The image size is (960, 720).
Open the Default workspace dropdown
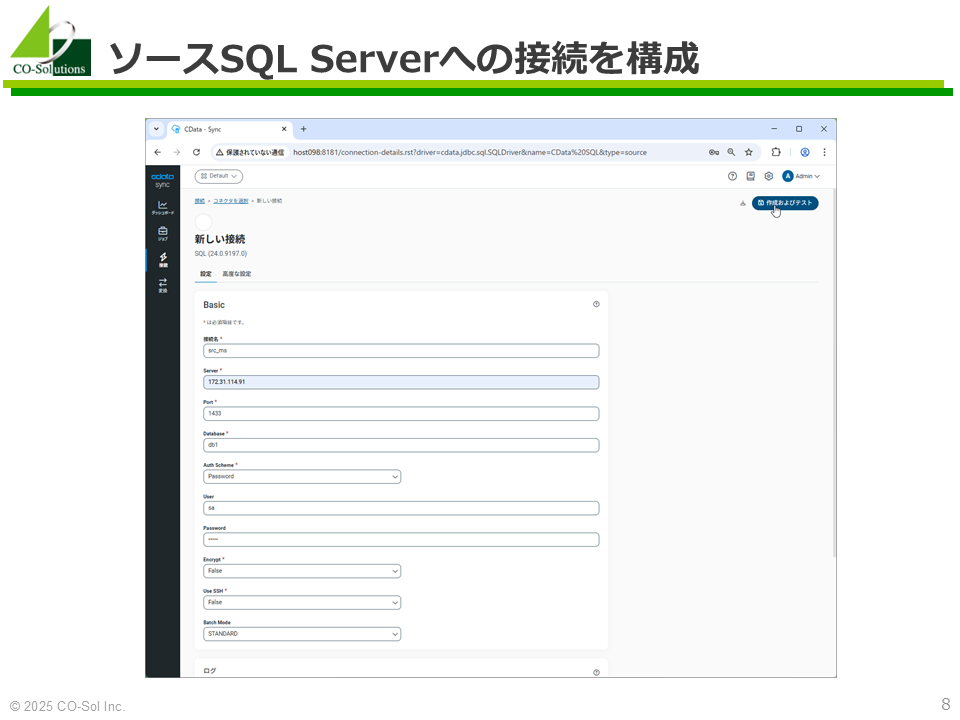(219, 176)
